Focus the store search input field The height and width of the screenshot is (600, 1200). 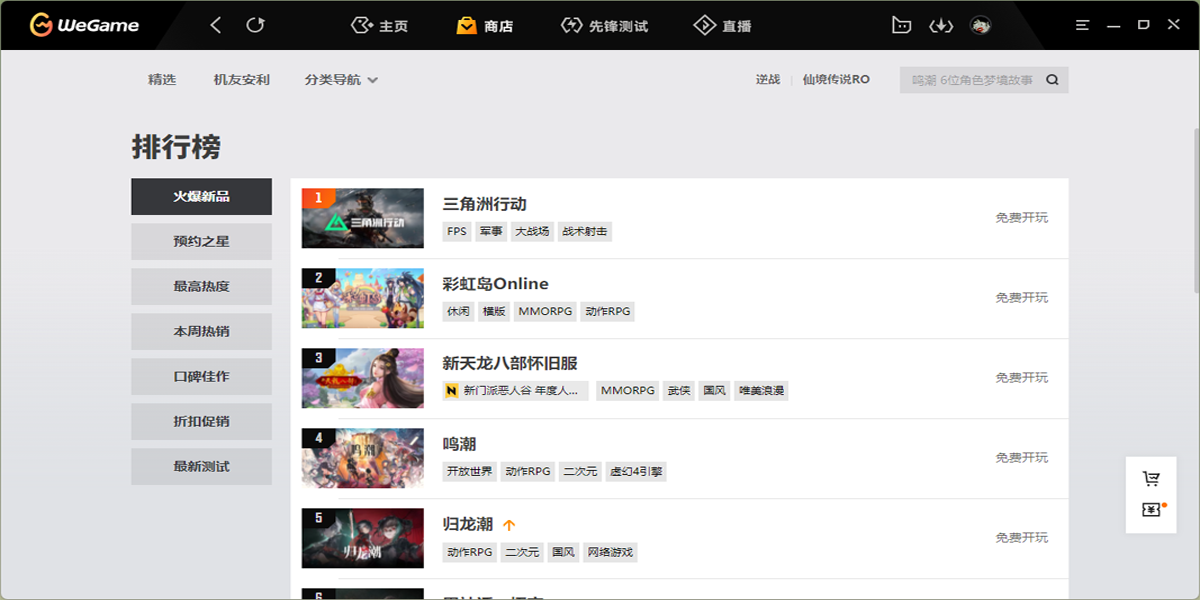click(970, 80)
